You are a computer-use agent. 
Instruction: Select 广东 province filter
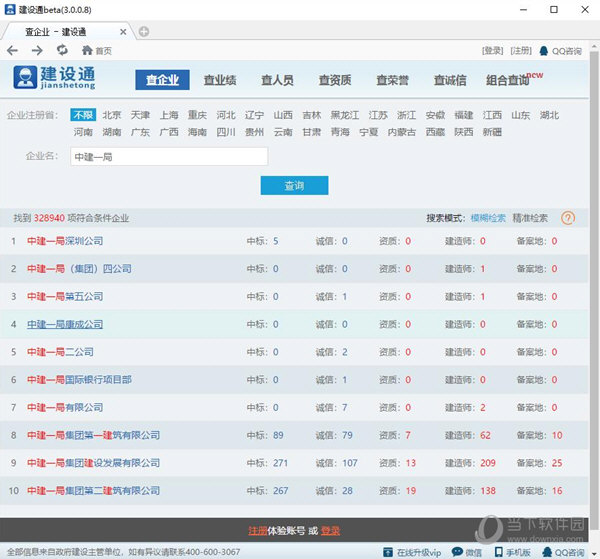coord(140,132)
